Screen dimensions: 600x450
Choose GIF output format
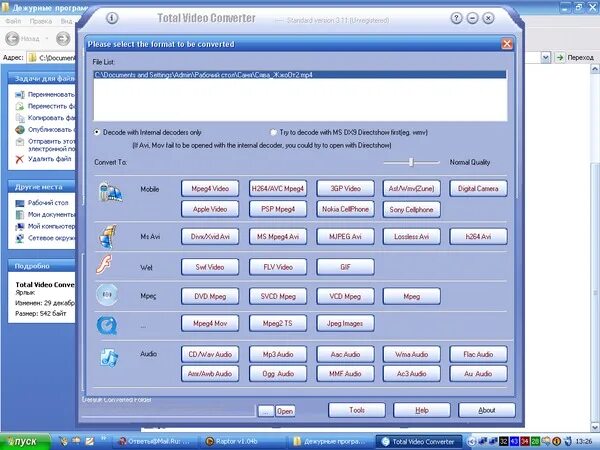click(345, 267)
